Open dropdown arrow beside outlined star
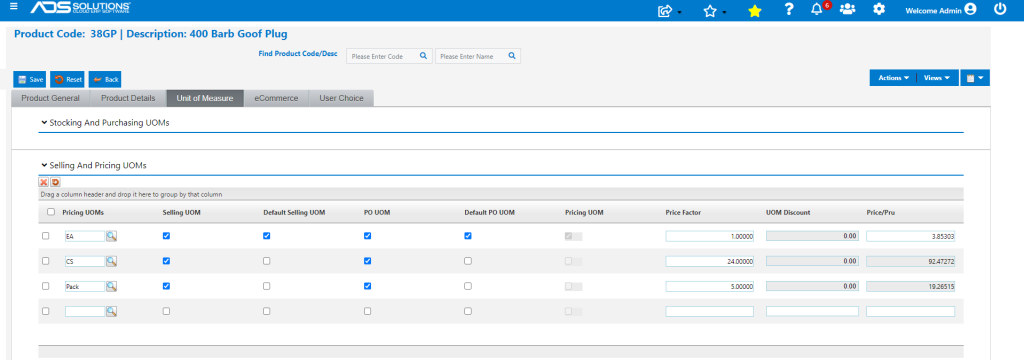This screenshot has height=360, width=1024. pyautogui.click(x=724, y=12)
